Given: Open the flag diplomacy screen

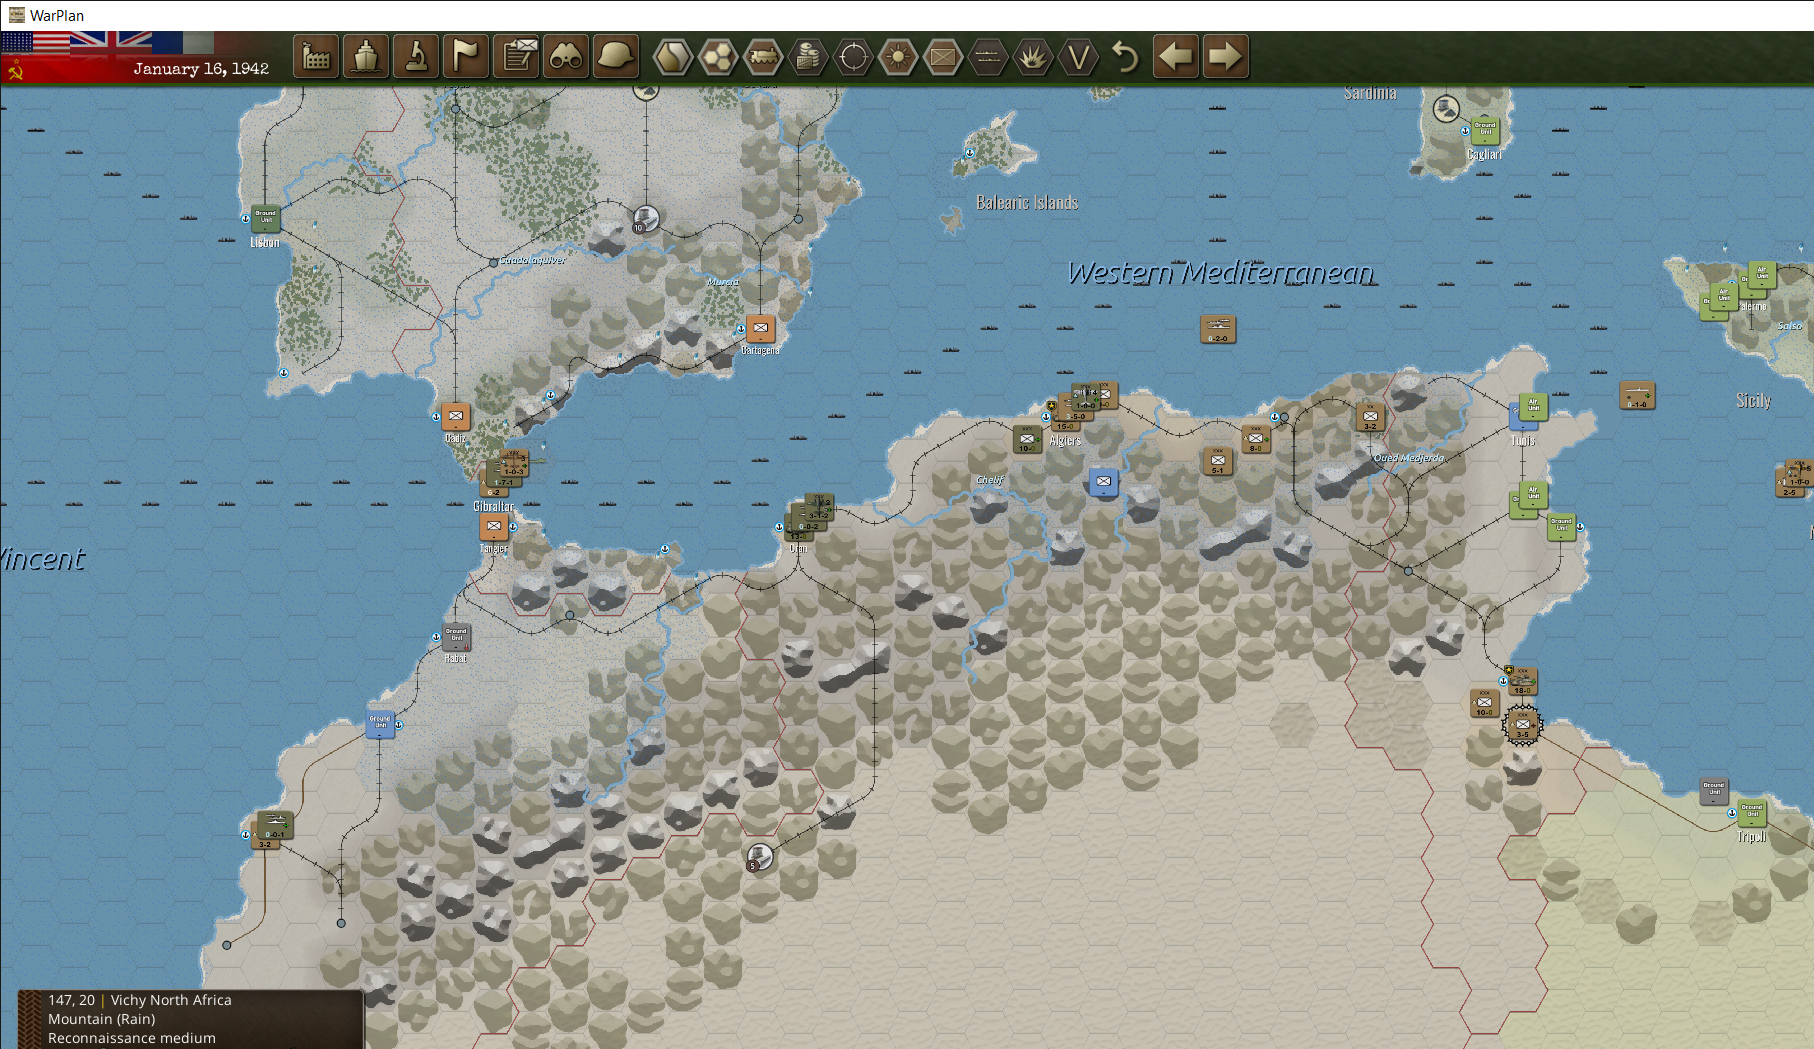Looking at the screenshot, I should (466, 57).
